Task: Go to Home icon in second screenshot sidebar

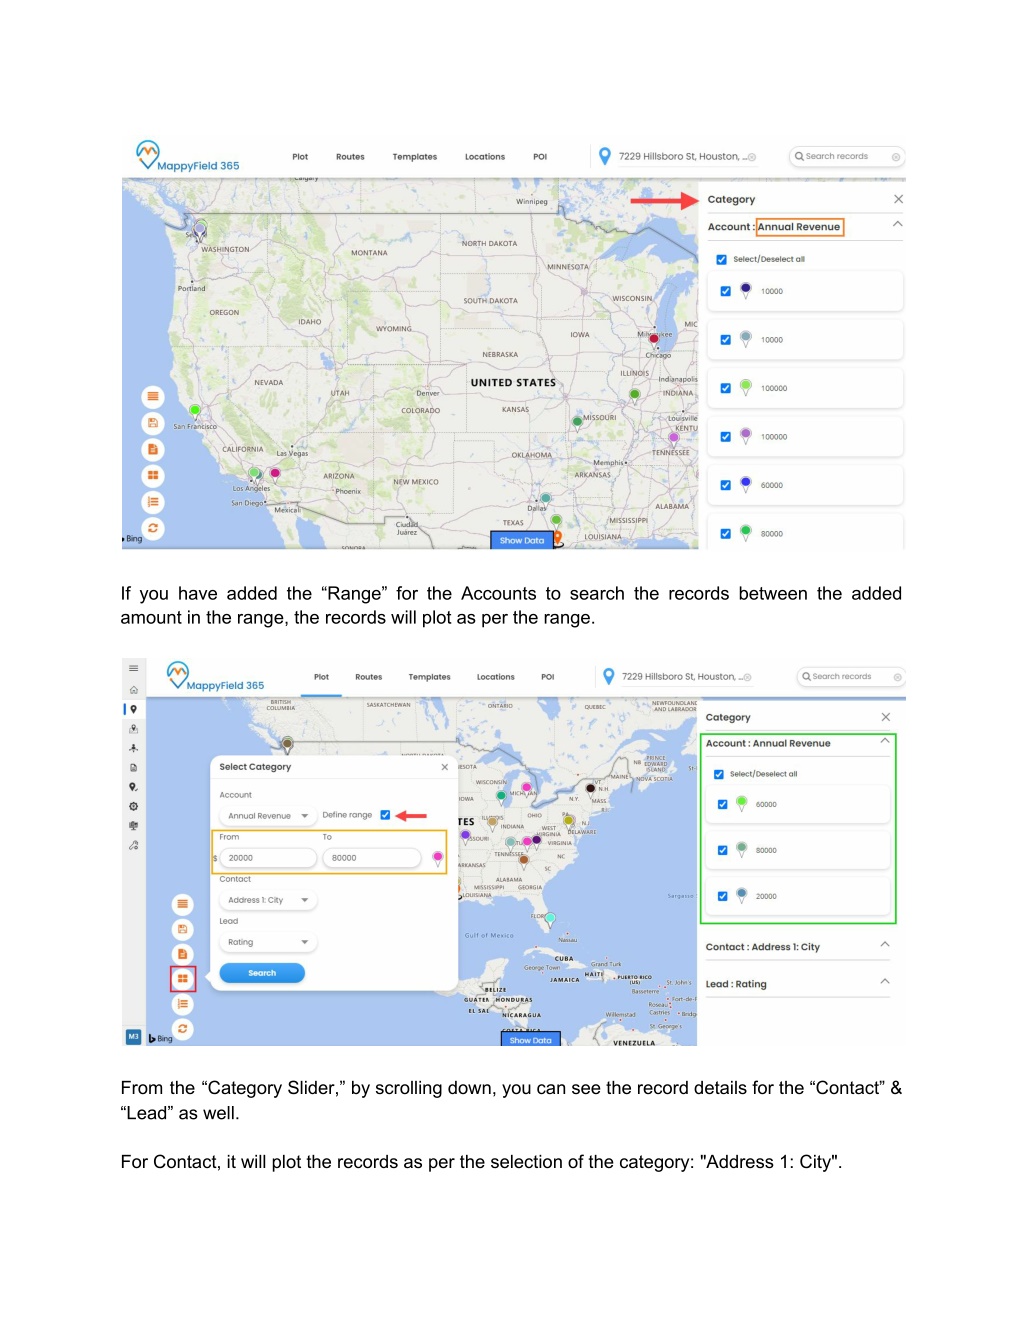Action: (x=133, y=690)
